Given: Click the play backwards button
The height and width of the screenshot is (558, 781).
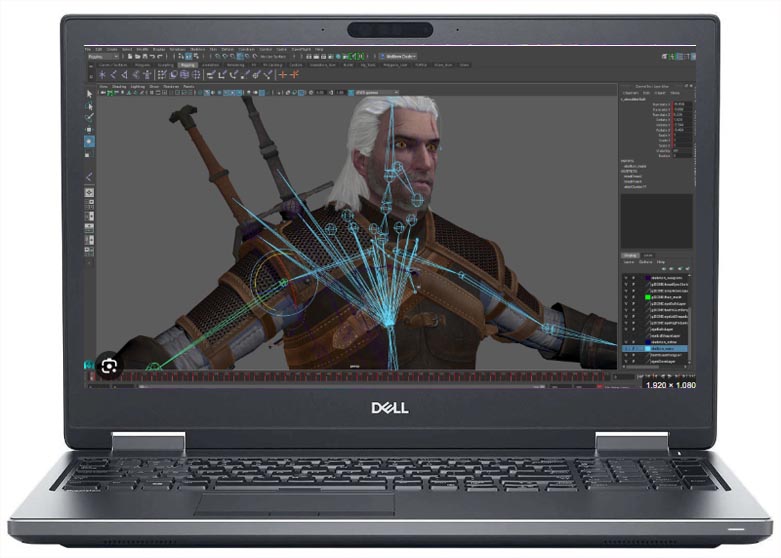Looking at the screenshot, I should [x=662, y=376].
